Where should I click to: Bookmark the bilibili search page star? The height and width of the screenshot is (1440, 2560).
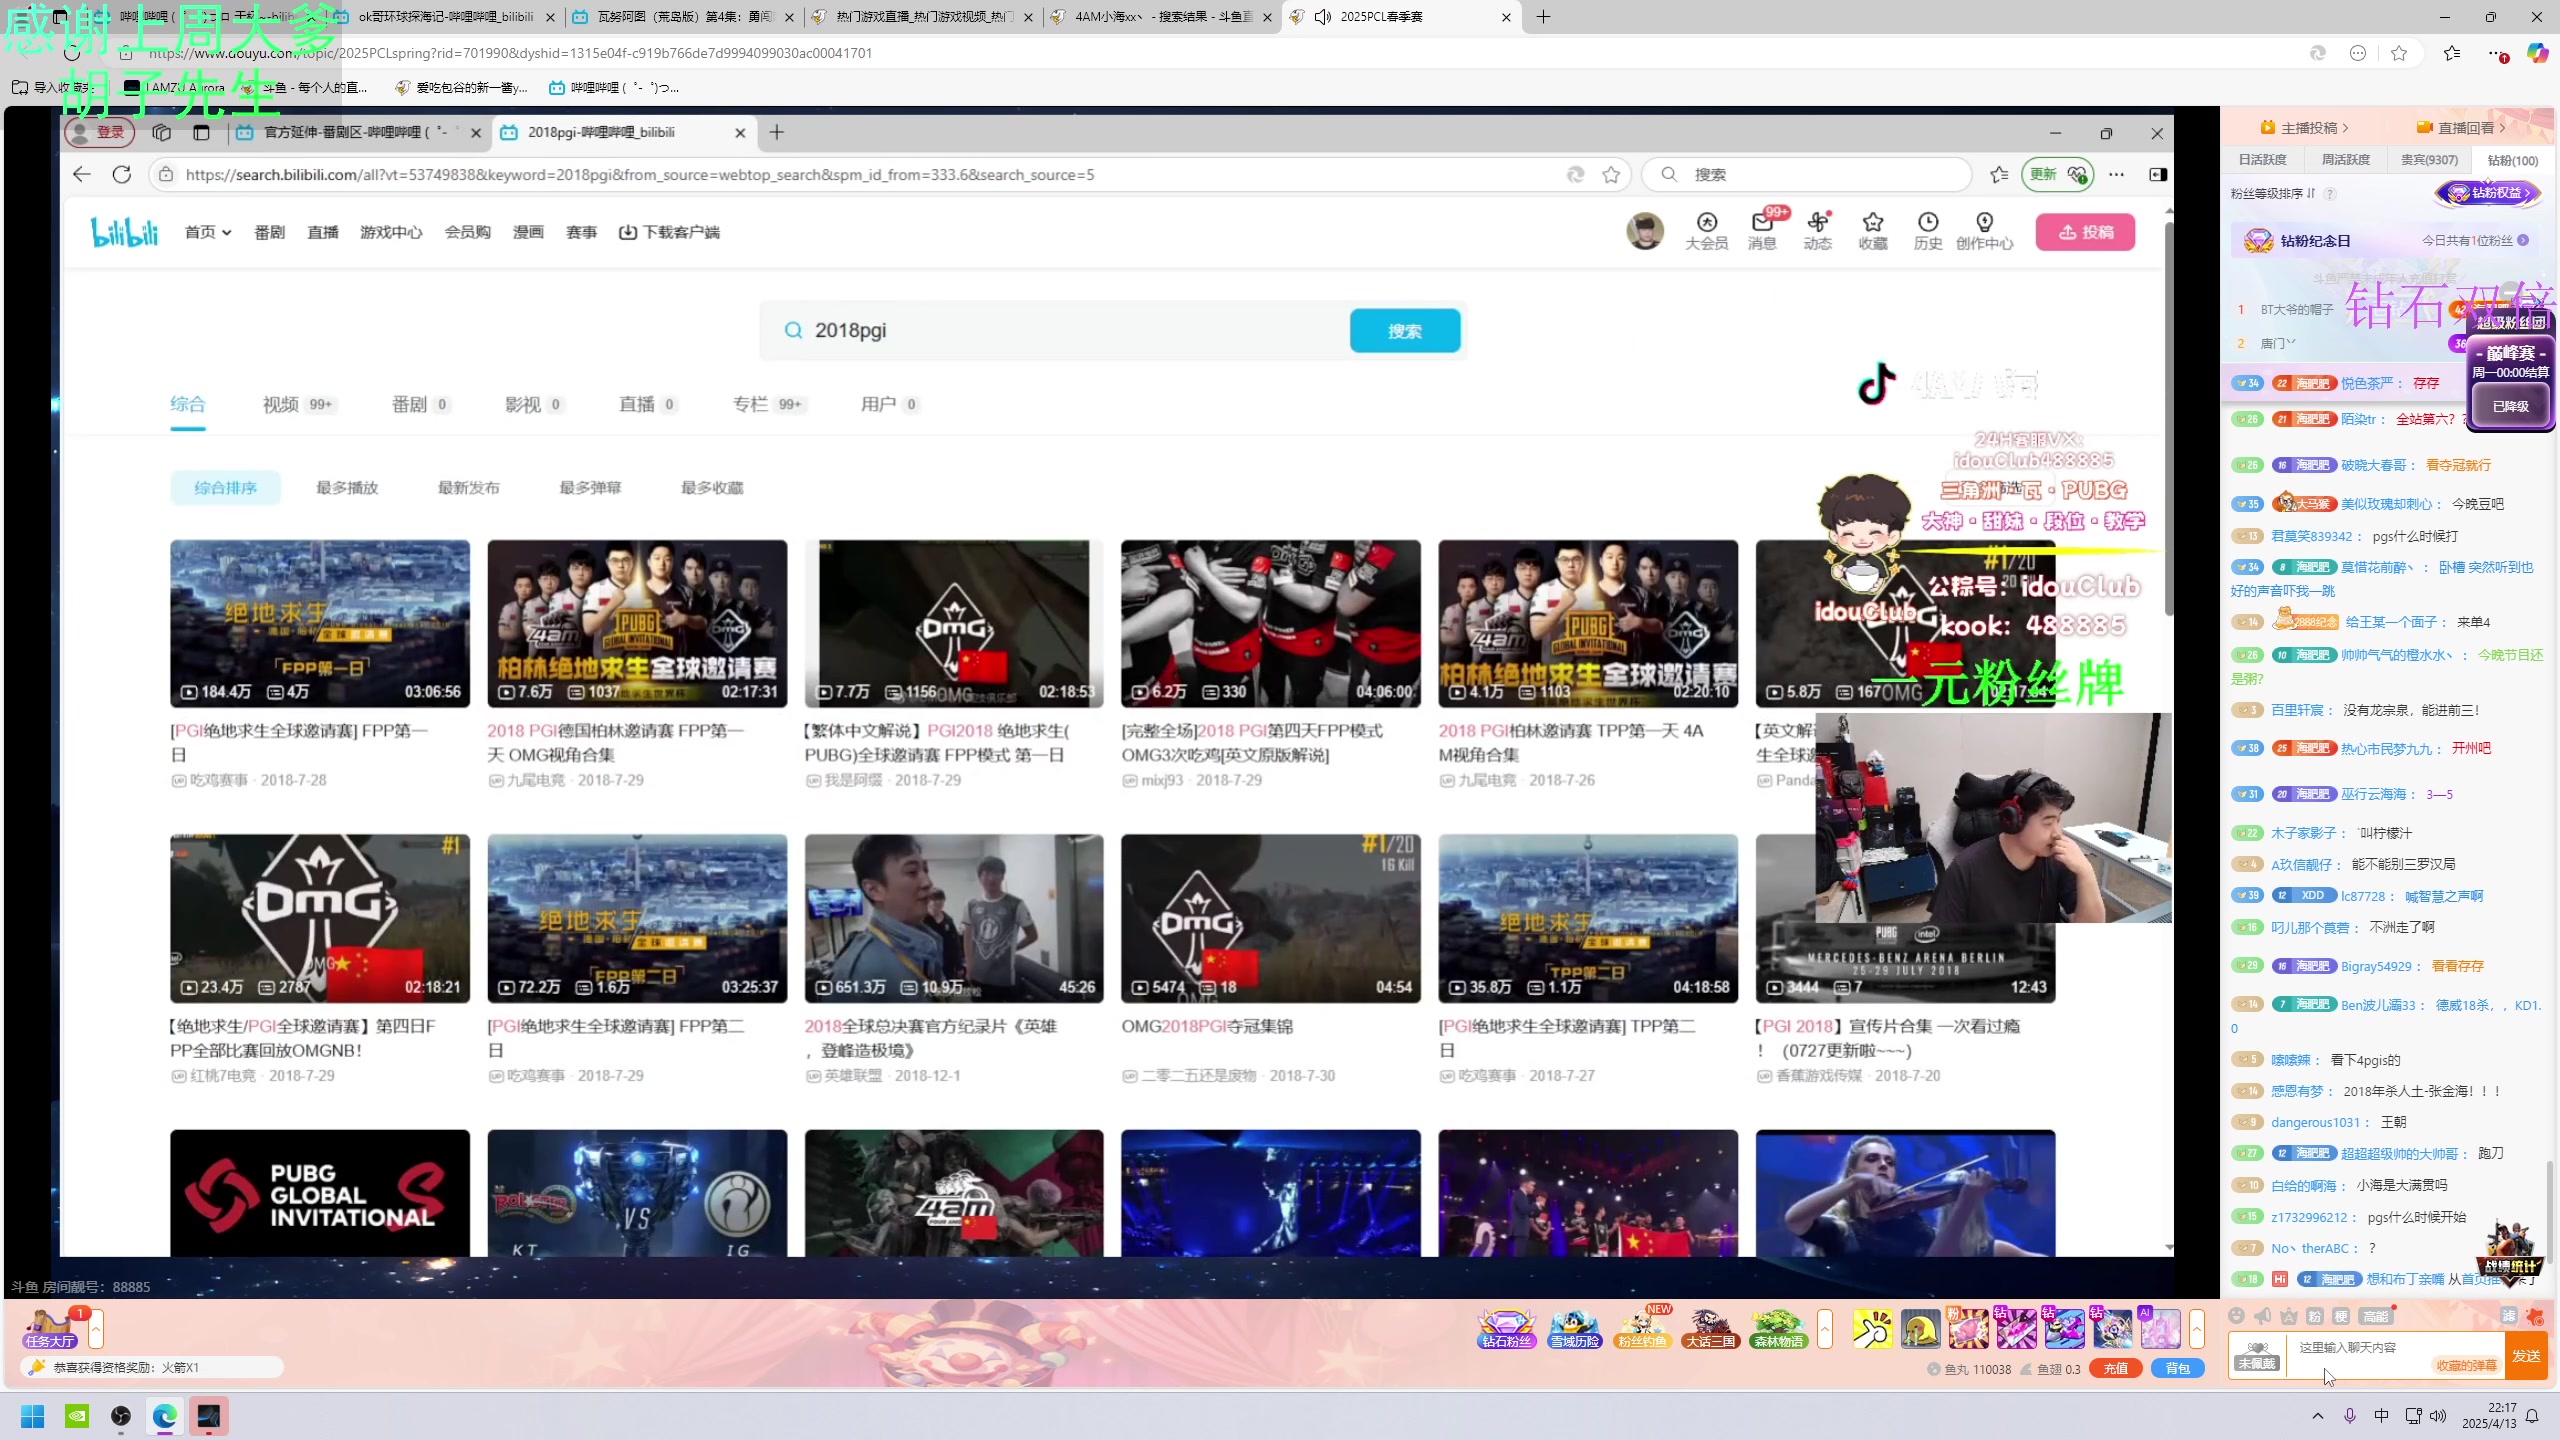1611,175
